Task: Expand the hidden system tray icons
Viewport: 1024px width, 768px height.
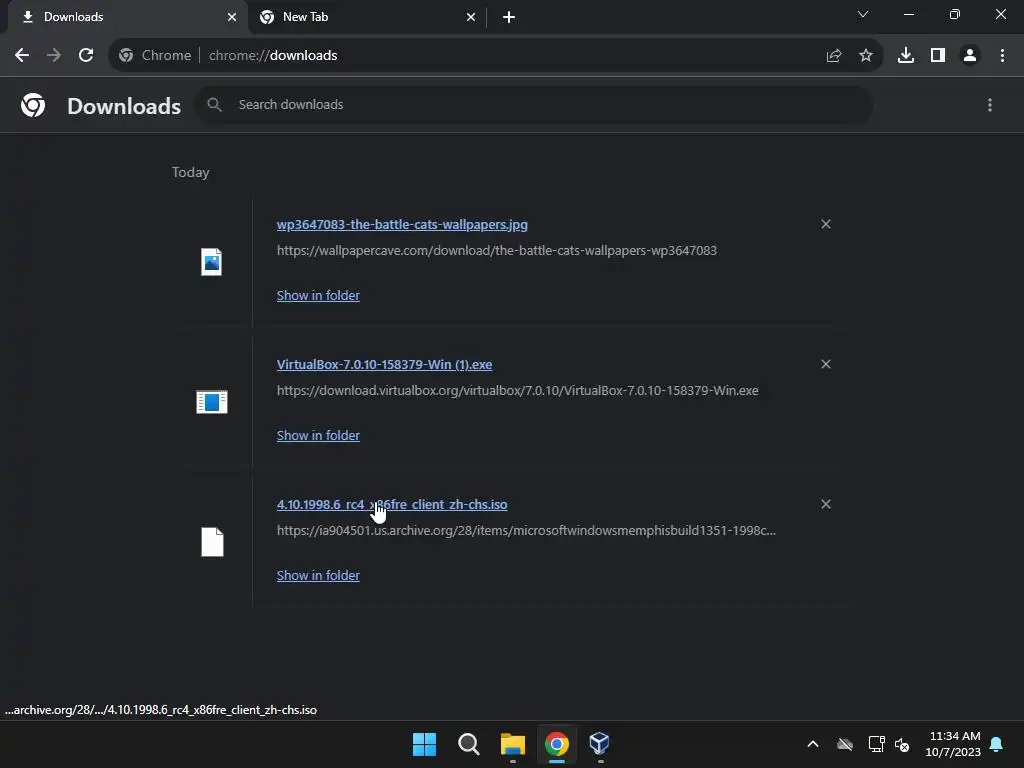Action: [x=813, y=744]
